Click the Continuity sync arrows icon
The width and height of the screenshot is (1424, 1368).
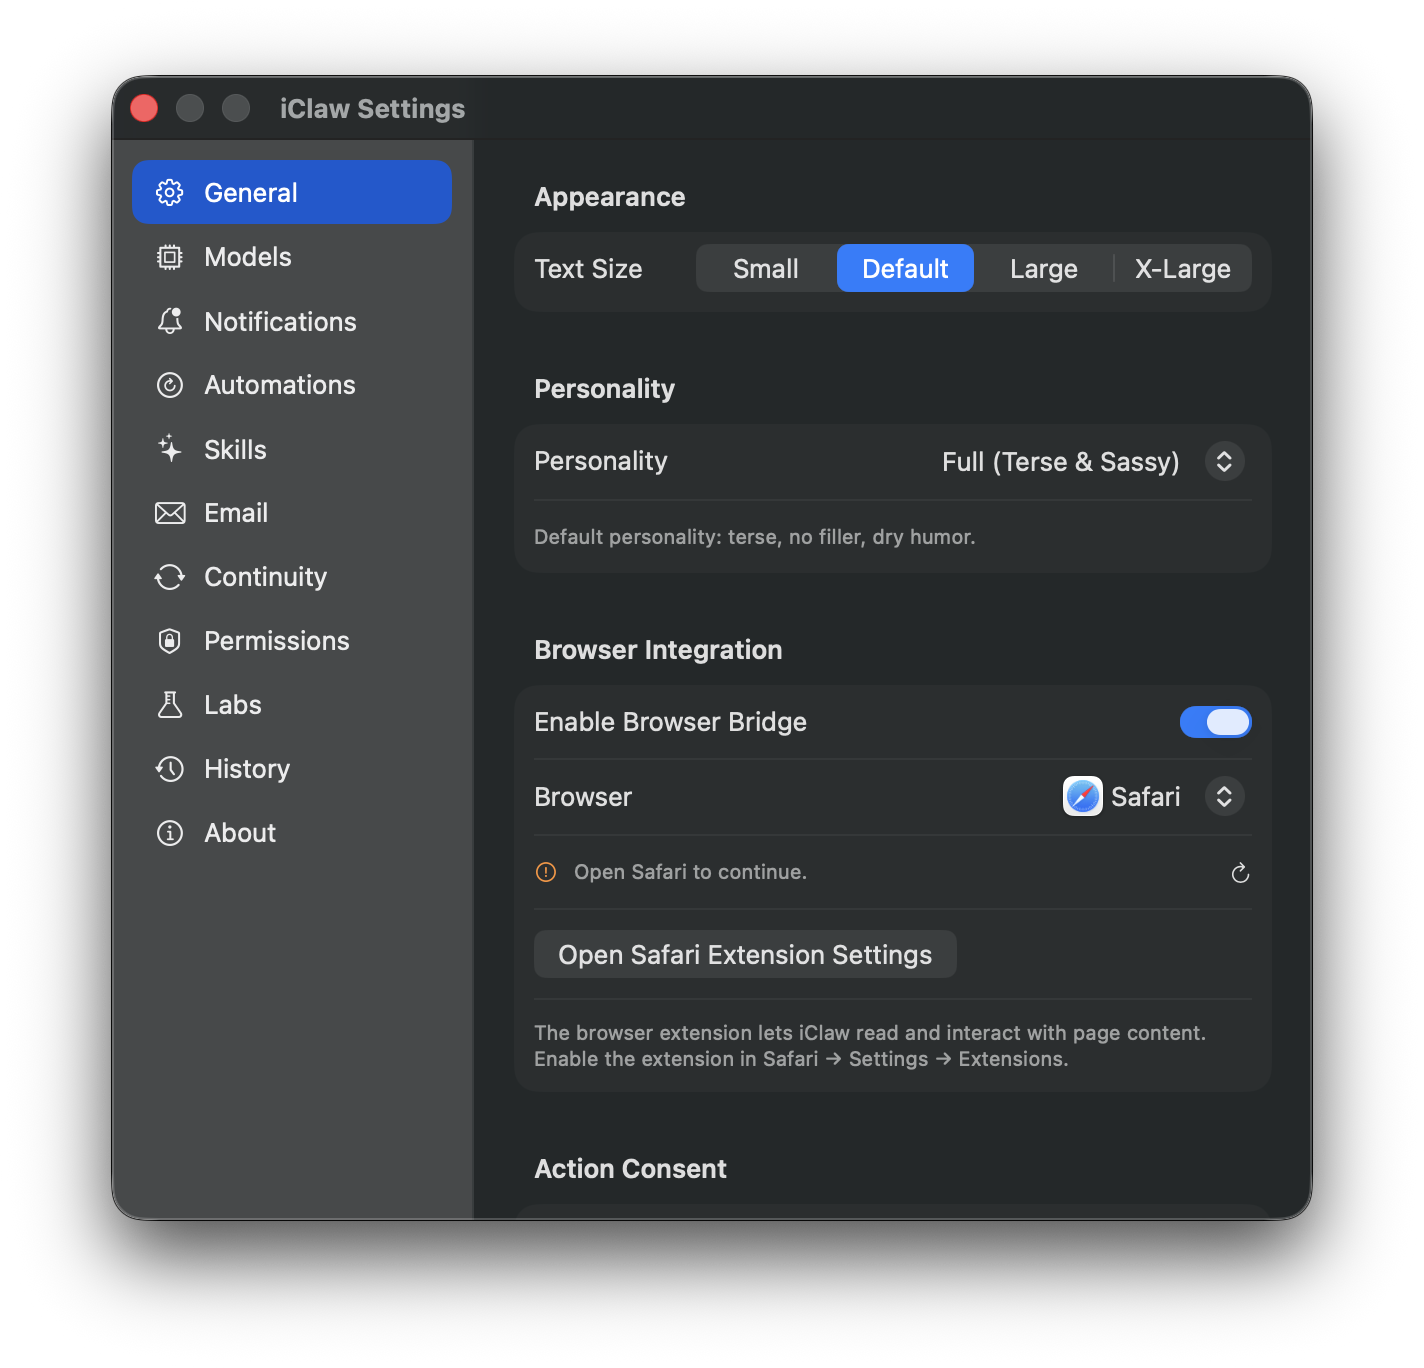170,577
